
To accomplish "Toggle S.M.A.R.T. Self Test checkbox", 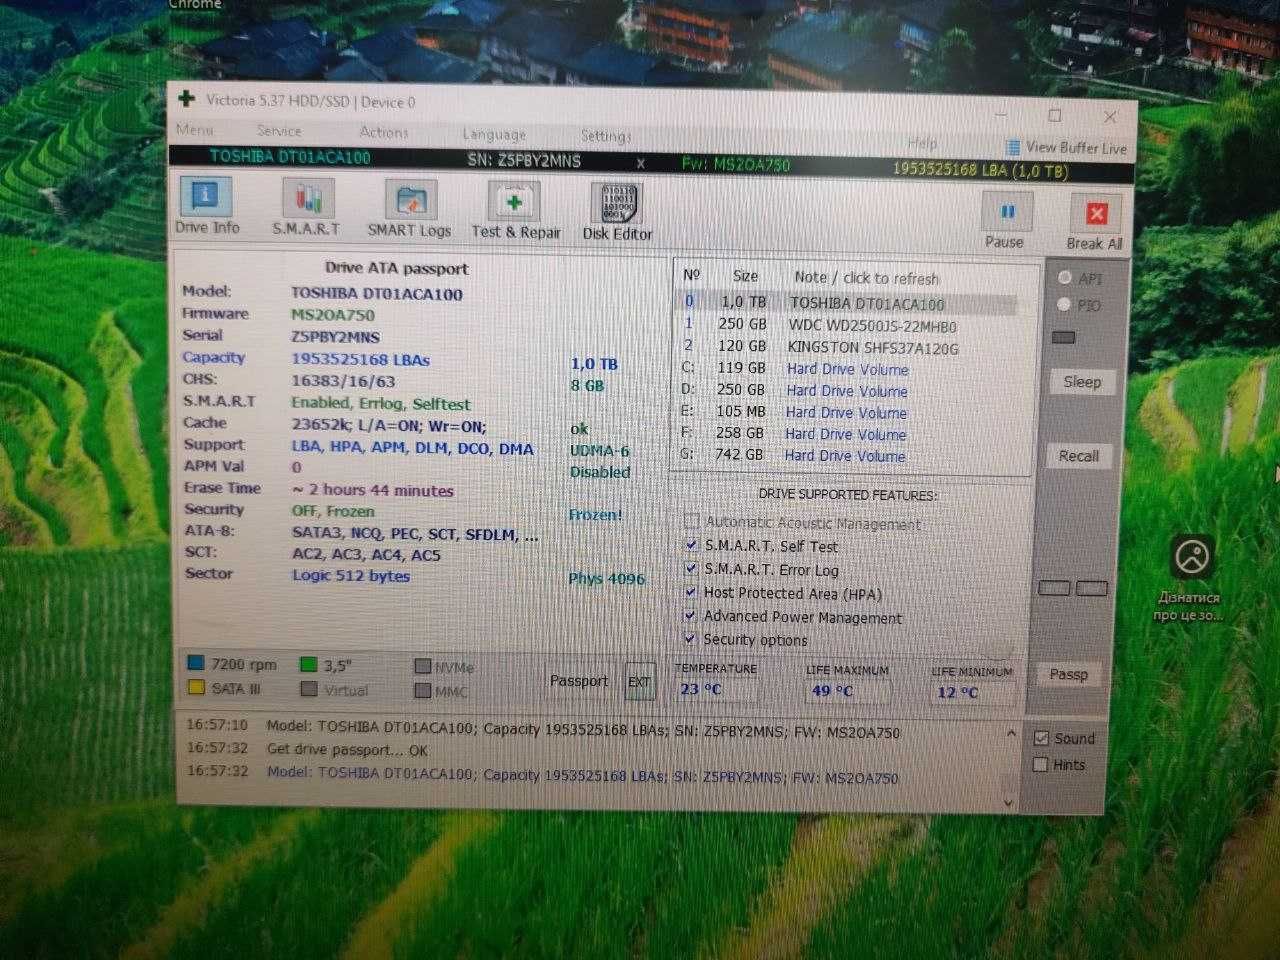I will 691,545.
